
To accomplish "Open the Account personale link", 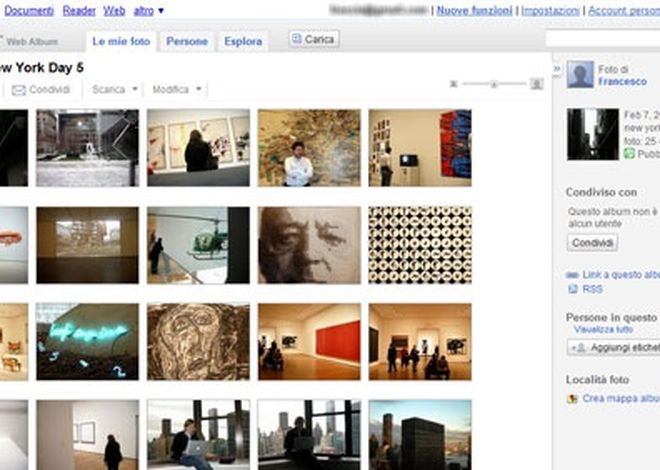I will click(x=624, y=11).
